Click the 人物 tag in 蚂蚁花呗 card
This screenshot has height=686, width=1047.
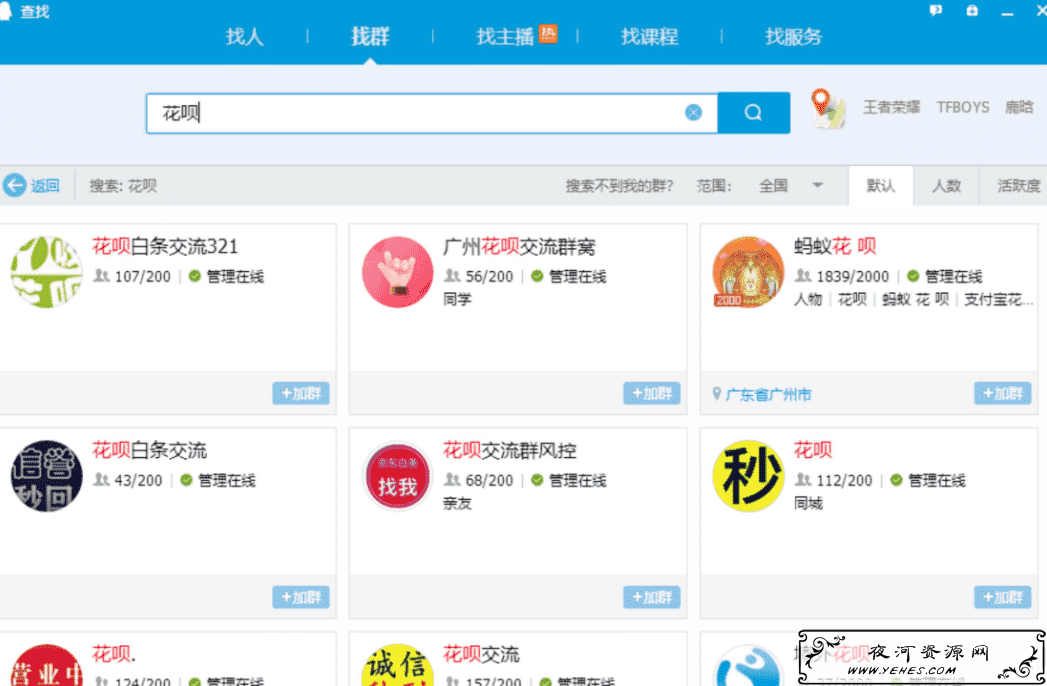[x=808, y=299]
